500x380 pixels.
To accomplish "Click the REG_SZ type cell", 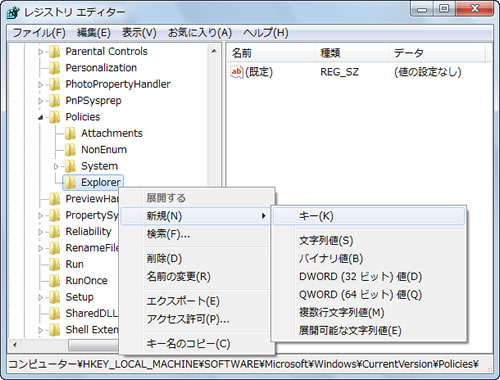I will click(x=340, y=72).
